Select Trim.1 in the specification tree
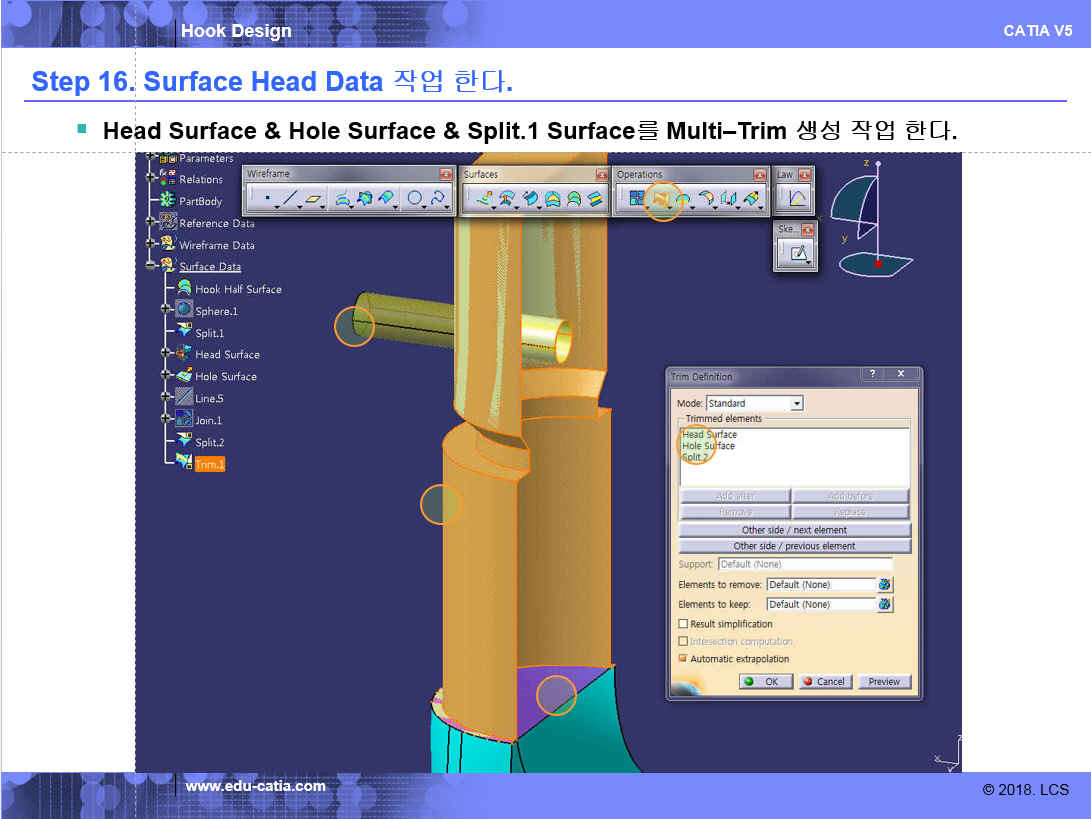 click(209, 464)
